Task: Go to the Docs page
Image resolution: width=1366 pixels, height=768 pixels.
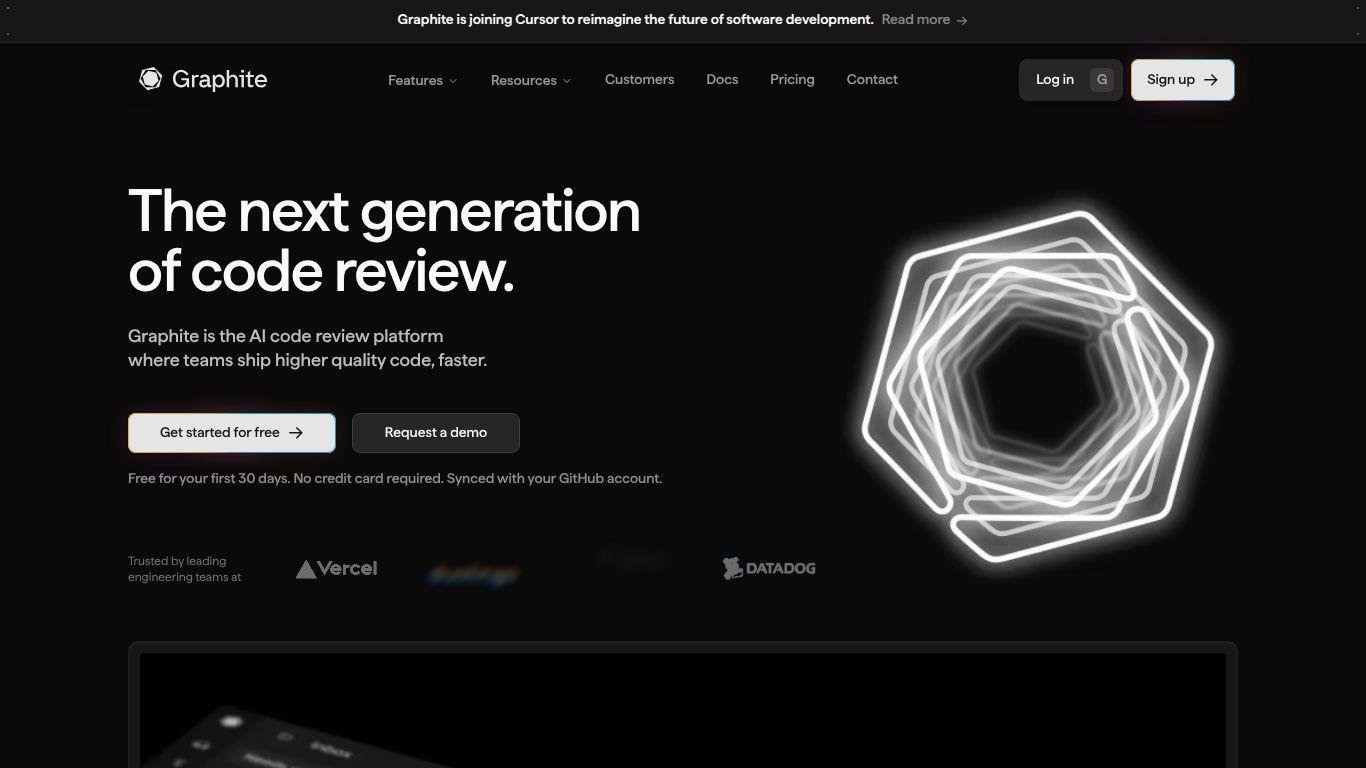Action: point(722,79)
